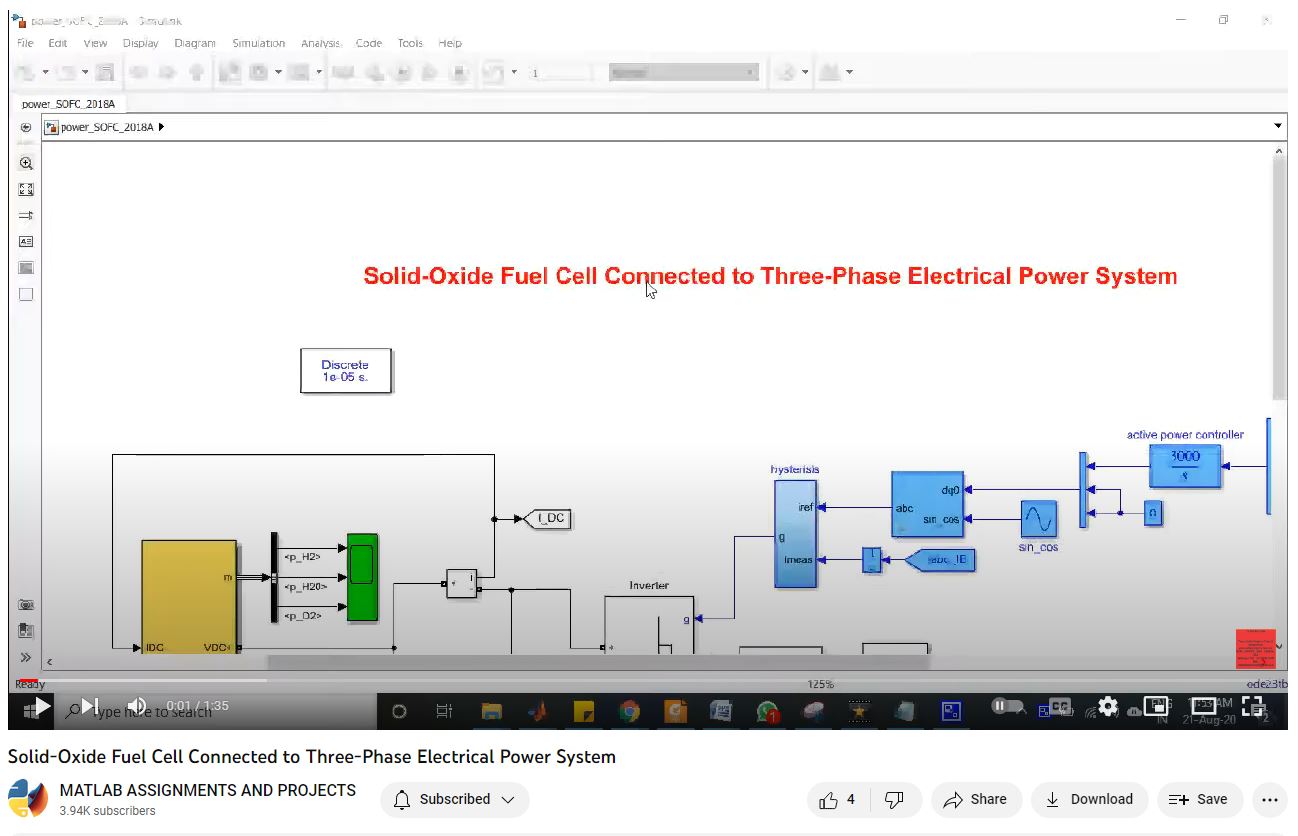Click the Annotation text tool icon

[x=26, y=241]
